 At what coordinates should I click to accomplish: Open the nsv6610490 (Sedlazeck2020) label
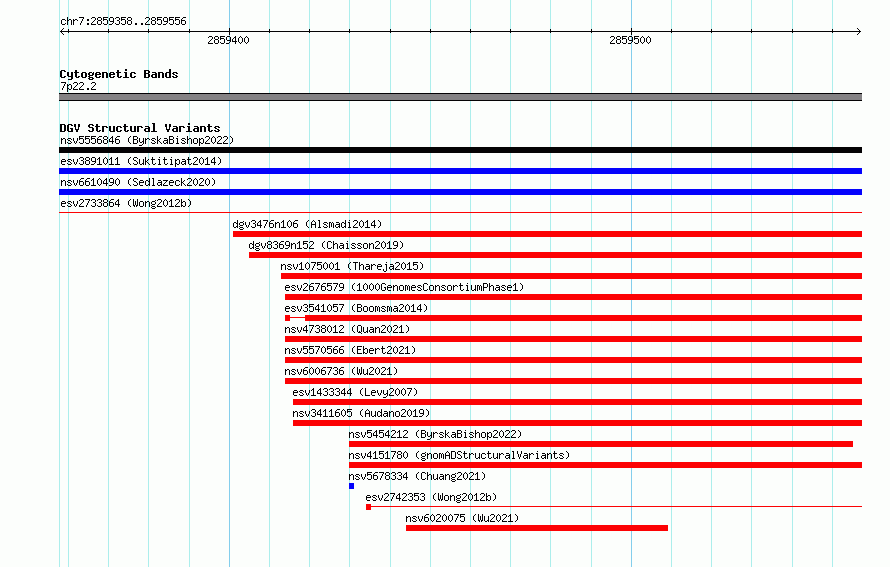[138, 182]
